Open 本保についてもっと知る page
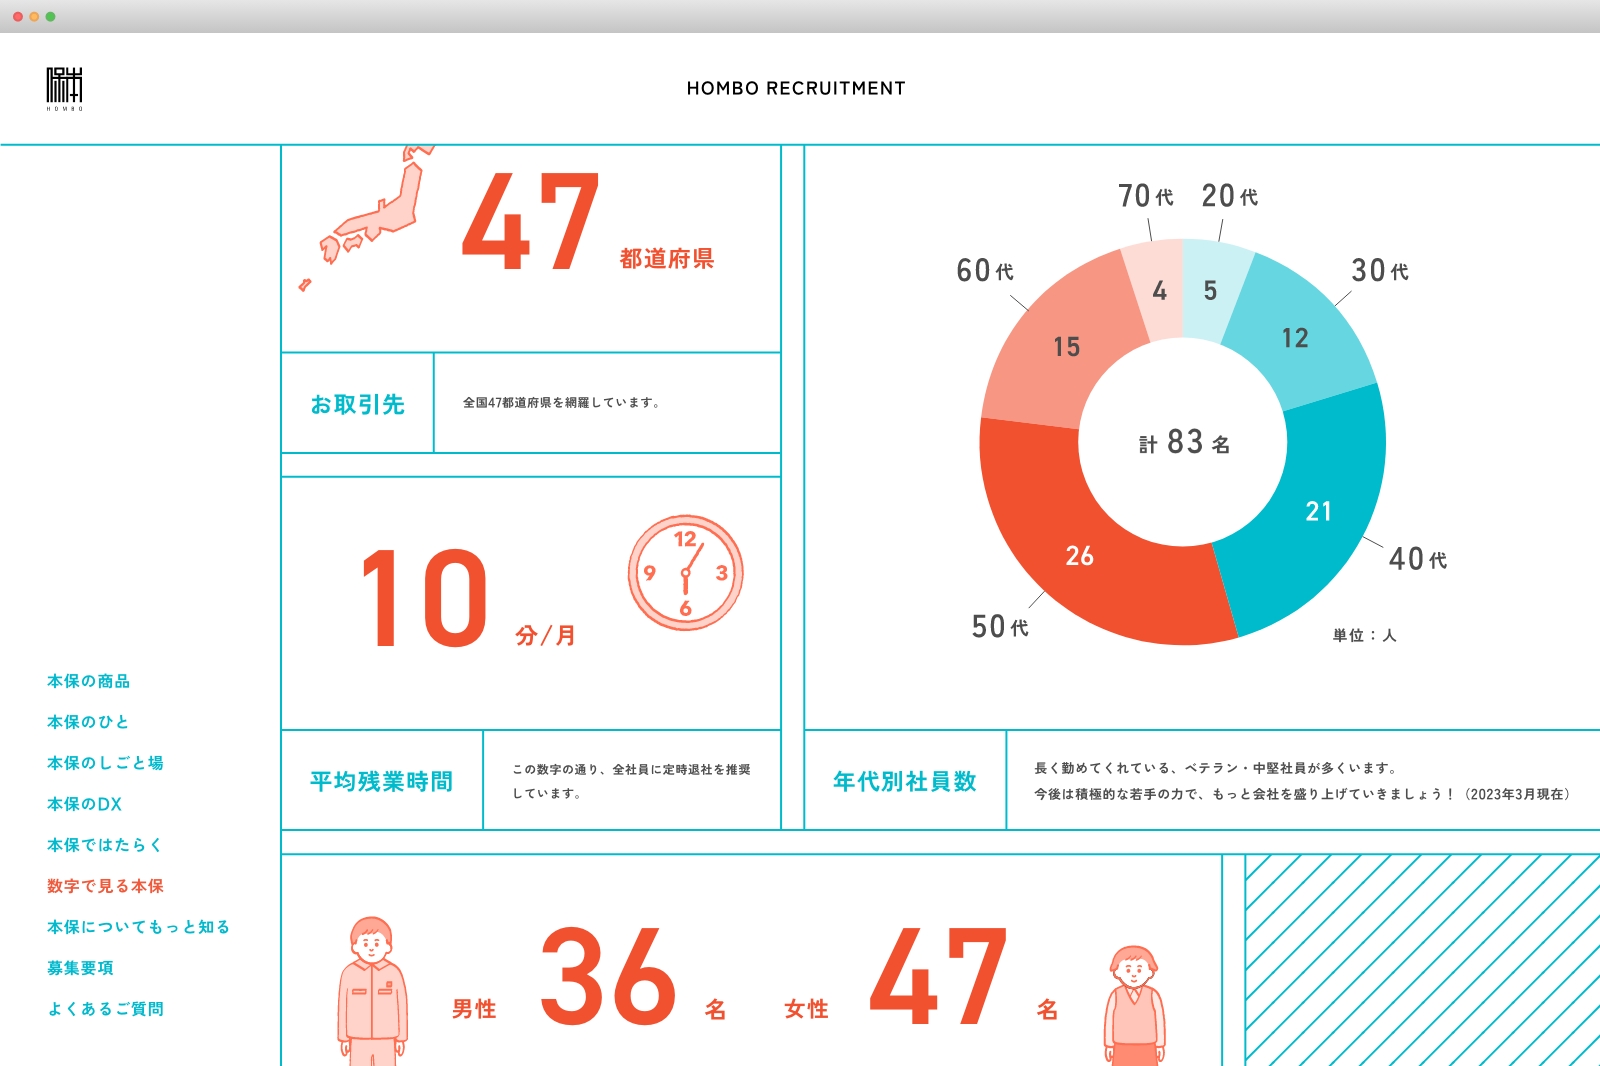 [139, 927]
